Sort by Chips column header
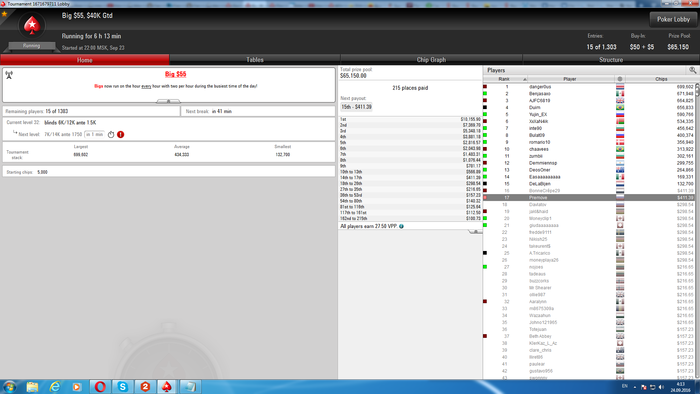Image resolution: width=700 pixels, height=394 pixels. (661, 79)
